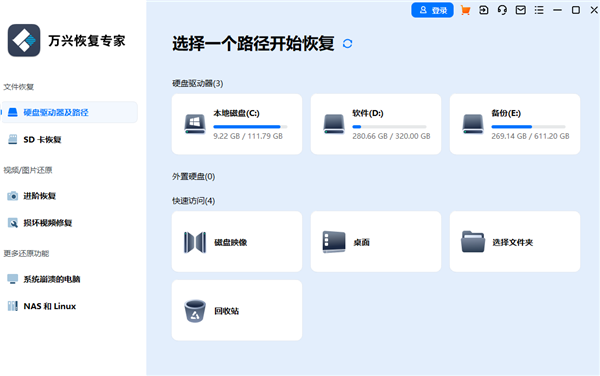Click the folder icon in 选择文件夹 card
This screenshot has width=600, height=376.
(x=473, y=241)
